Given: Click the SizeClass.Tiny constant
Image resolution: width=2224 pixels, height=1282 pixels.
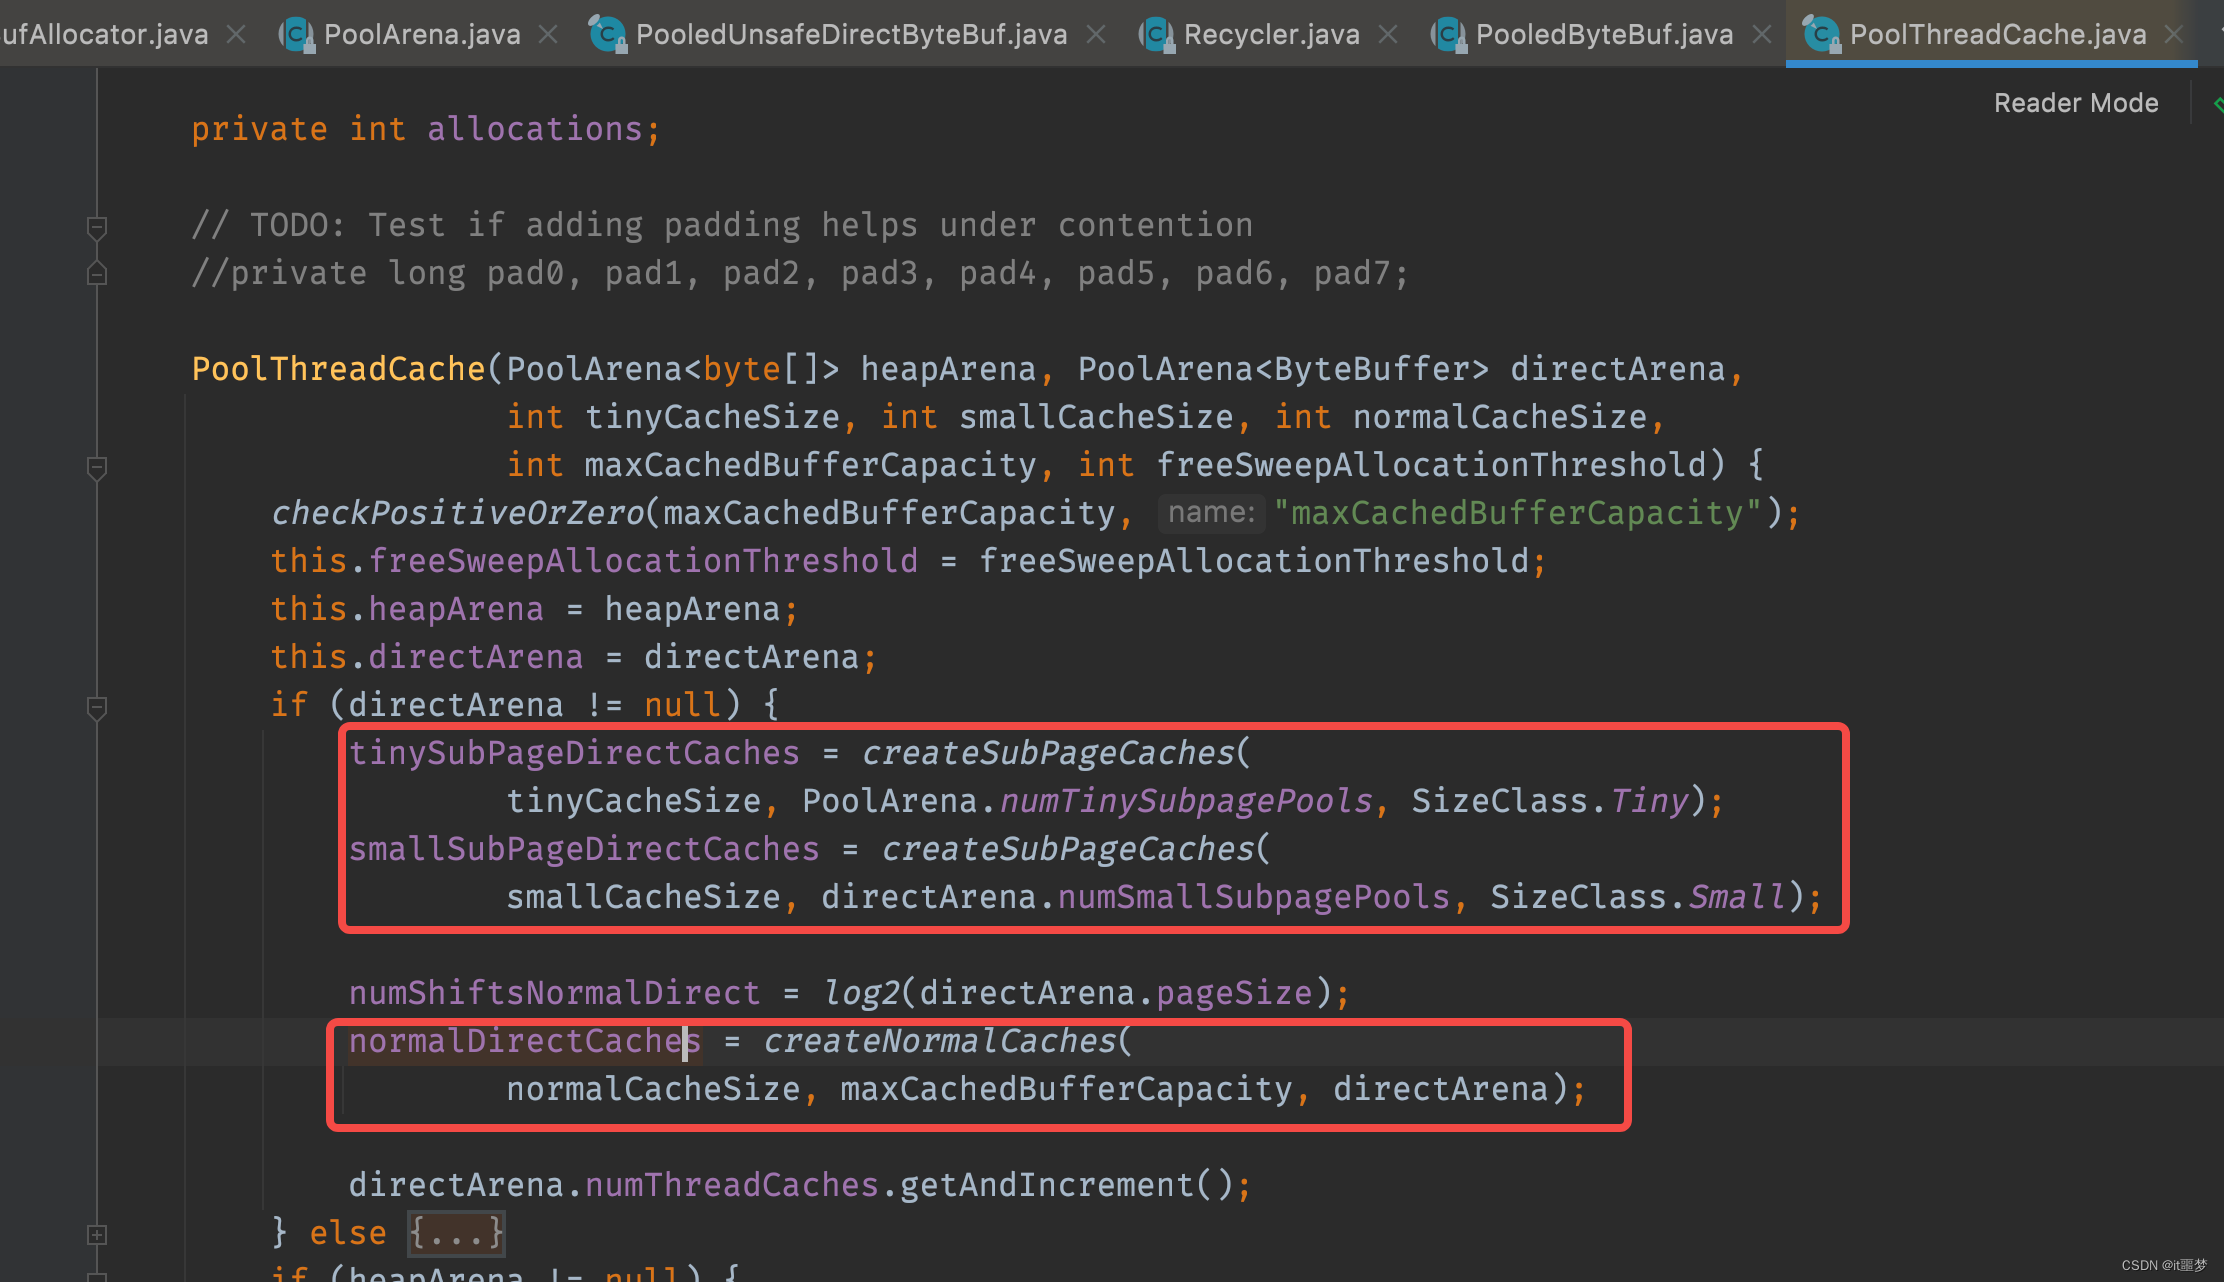Looking at the screenshot, I should (x=1550, y=801).
